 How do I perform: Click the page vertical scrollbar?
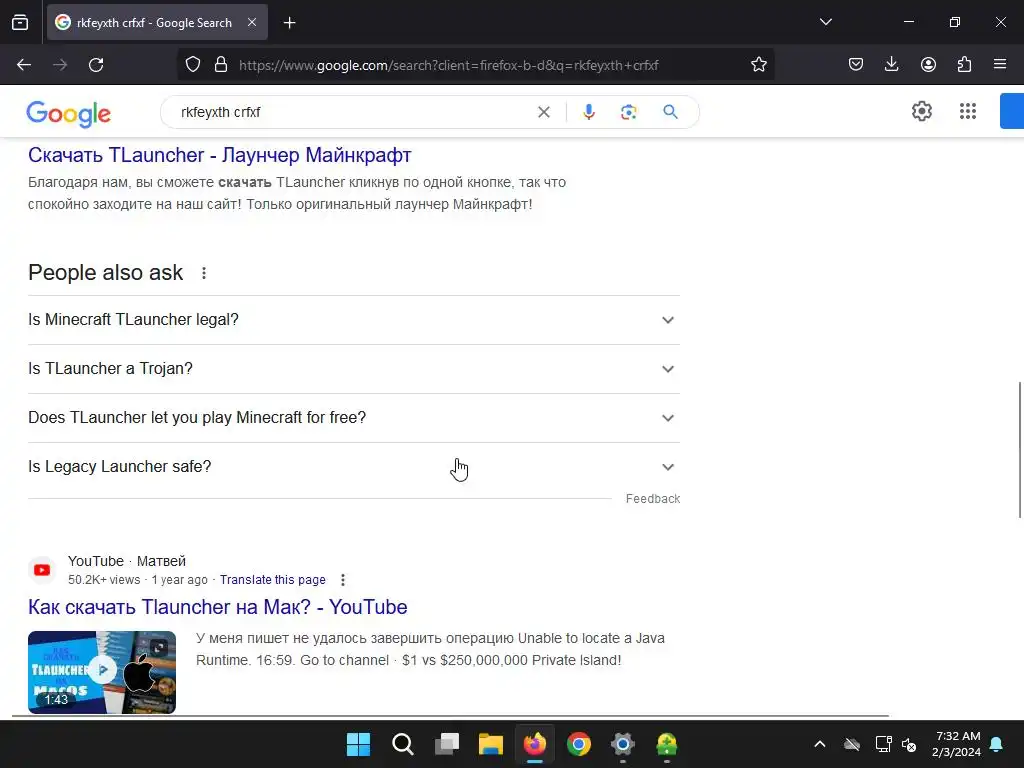tap(1019, 449)
